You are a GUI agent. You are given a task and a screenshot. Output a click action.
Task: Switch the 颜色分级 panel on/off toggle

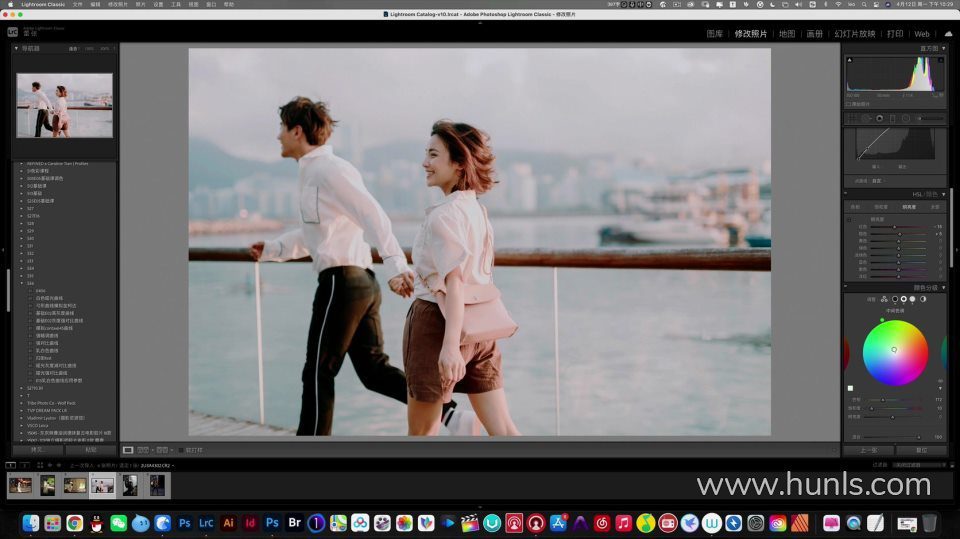846,287
